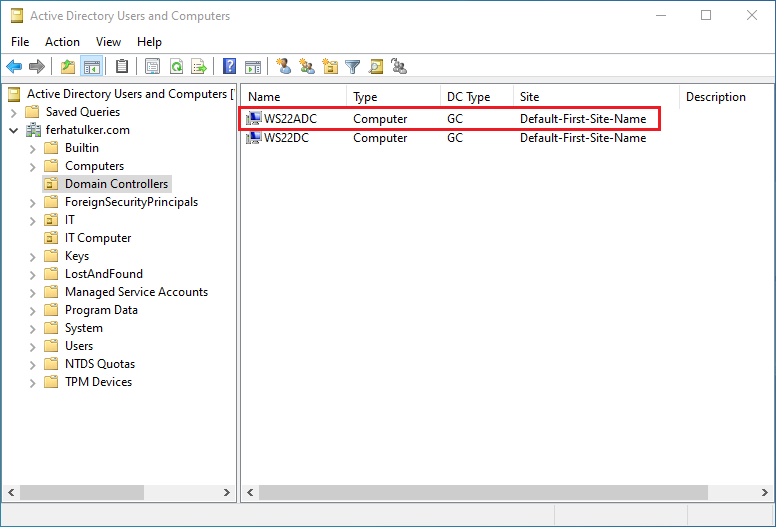Image resolution: width=776 pixels, height=527 pixels.
Task: Sort by the Site column header
Action: 596,97
